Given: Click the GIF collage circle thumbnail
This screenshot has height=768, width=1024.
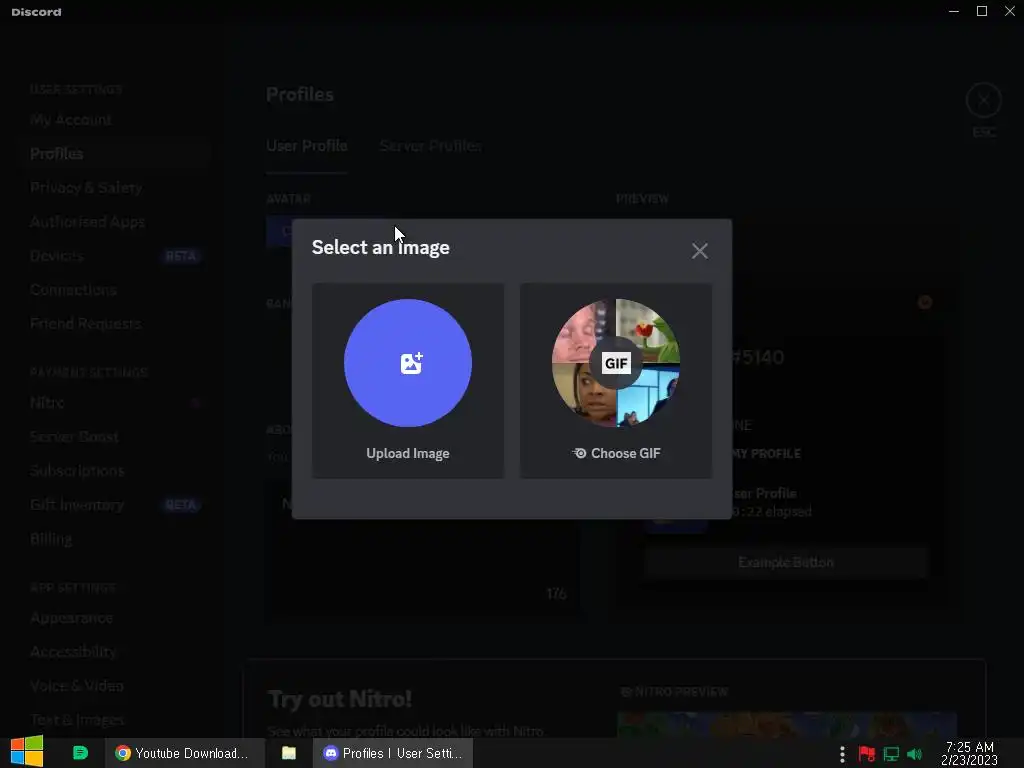Looking at the screenshot, I should [x=616, y=363].
